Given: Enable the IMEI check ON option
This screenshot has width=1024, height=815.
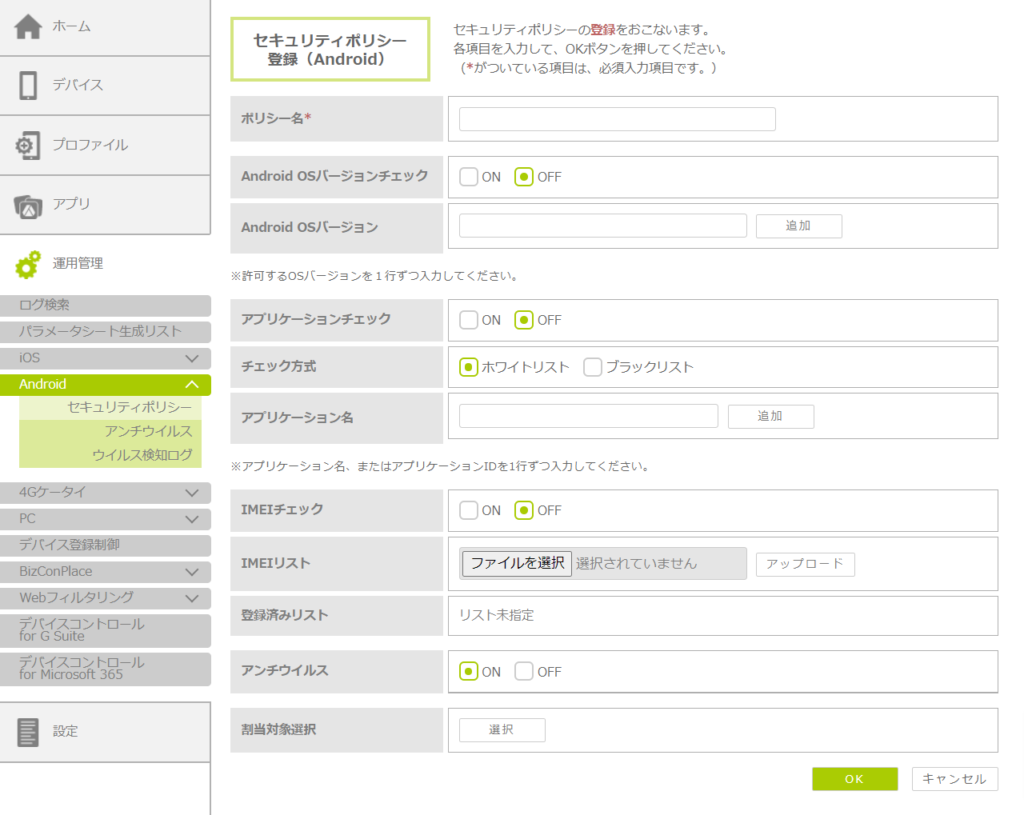Looking at the screenshot, I should (x=469, y=510).
